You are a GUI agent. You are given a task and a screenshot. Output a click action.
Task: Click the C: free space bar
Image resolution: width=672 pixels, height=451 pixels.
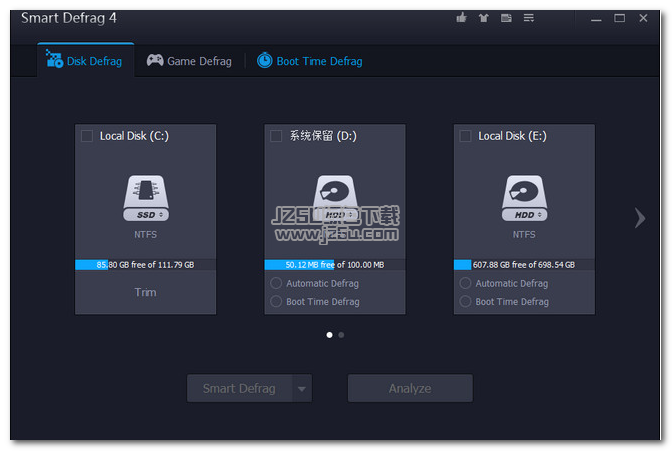tap(146, 265)
